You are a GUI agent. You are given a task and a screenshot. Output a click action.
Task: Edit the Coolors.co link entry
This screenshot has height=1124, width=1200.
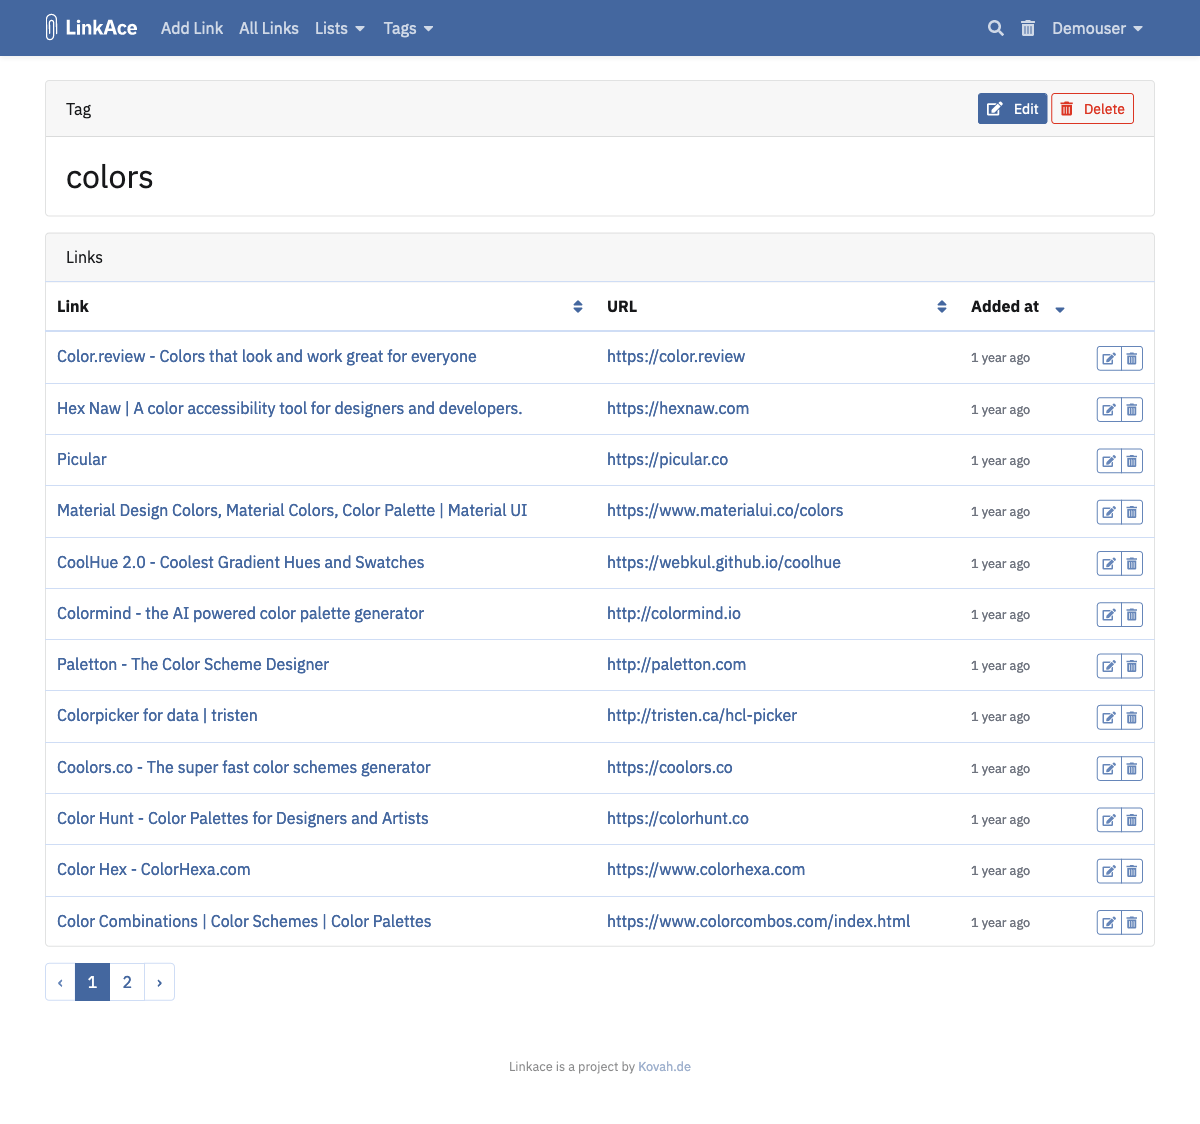coord(1109,769)
